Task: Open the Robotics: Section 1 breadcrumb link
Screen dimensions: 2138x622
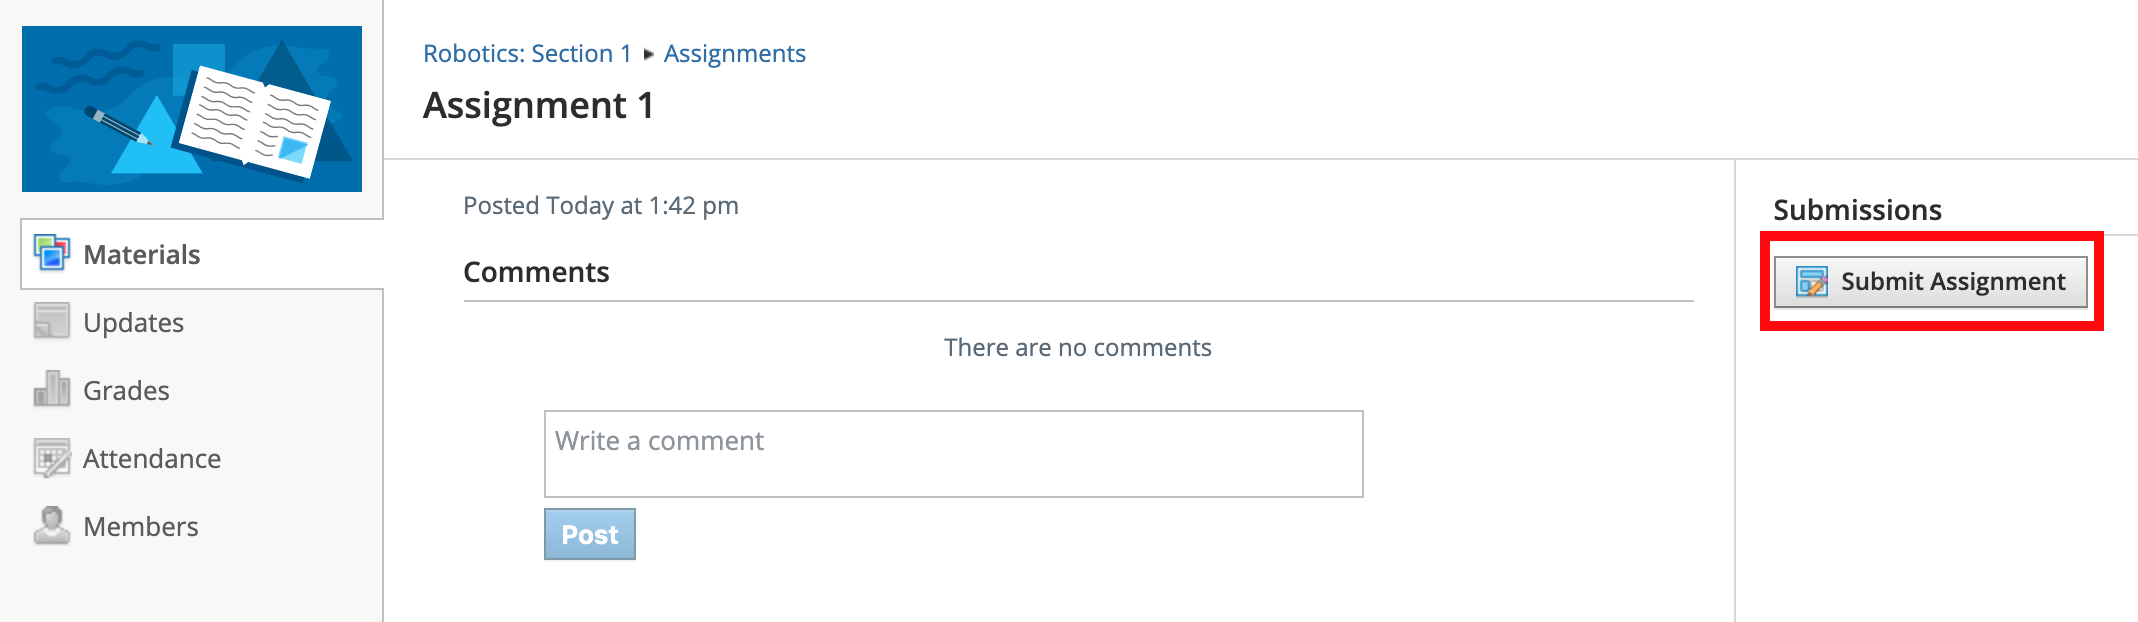Action: click(x=527, y=53)
